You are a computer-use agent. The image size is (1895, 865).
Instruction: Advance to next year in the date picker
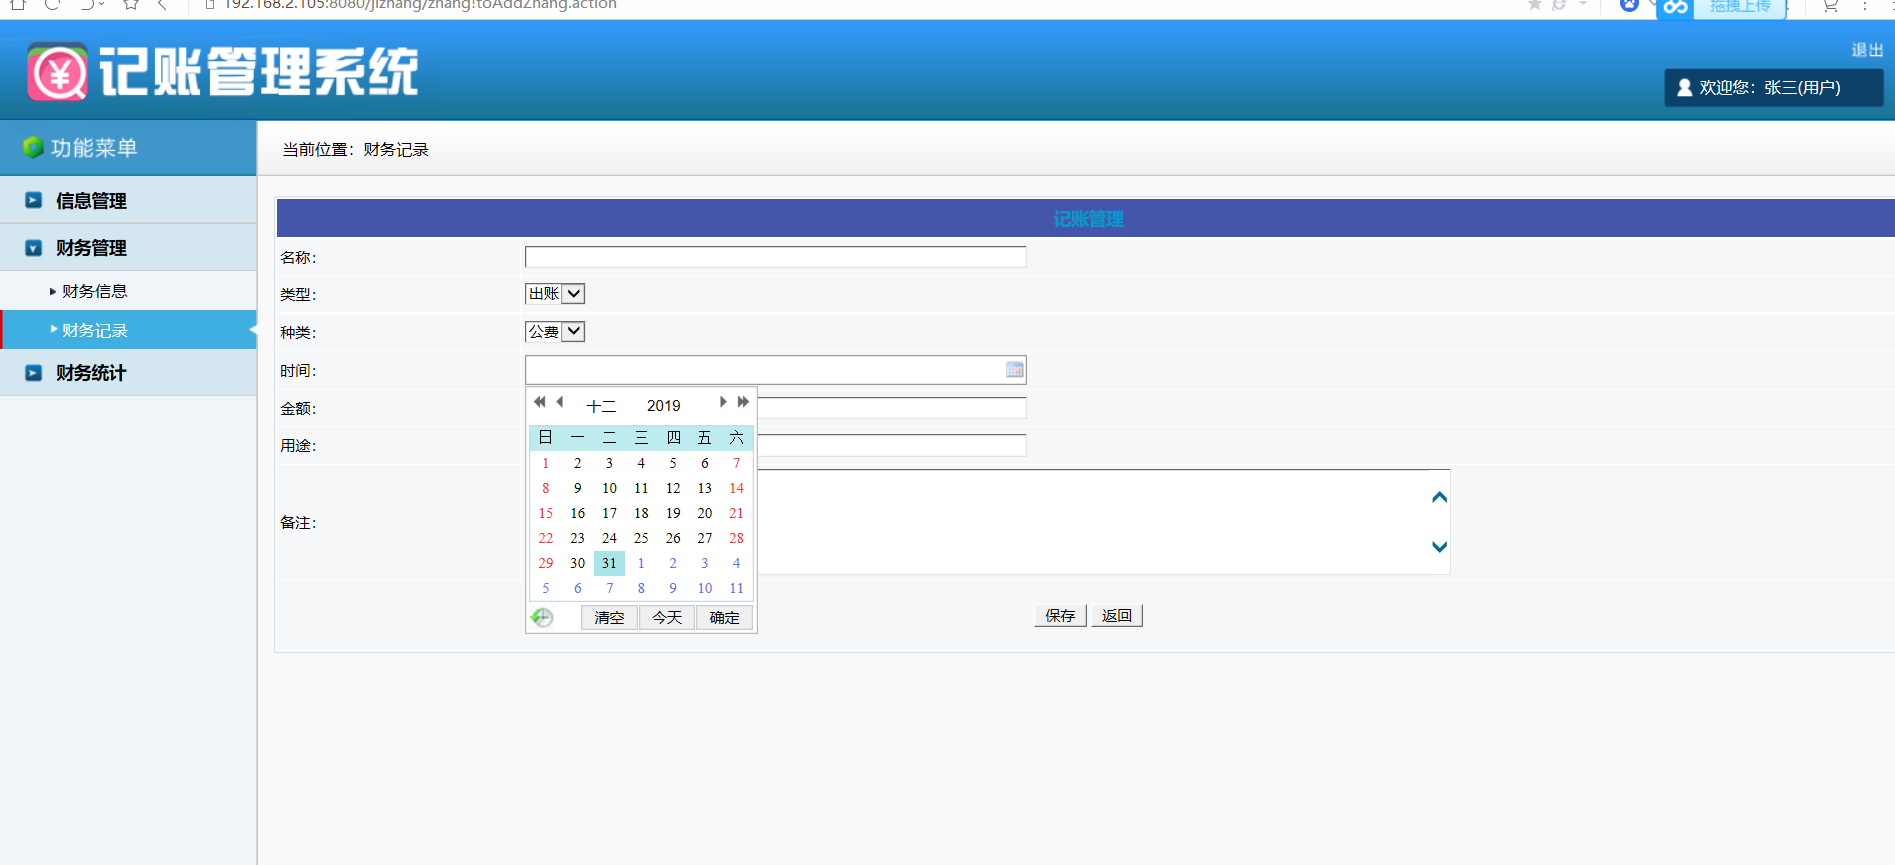point(743,402)
